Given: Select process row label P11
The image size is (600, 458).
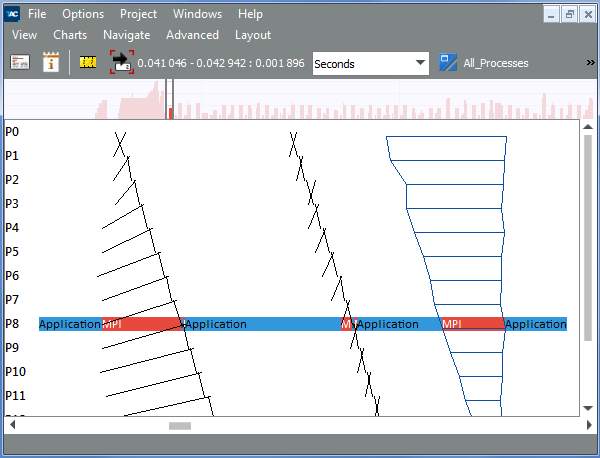Looking at the screenshot, I should coord(15,395).
